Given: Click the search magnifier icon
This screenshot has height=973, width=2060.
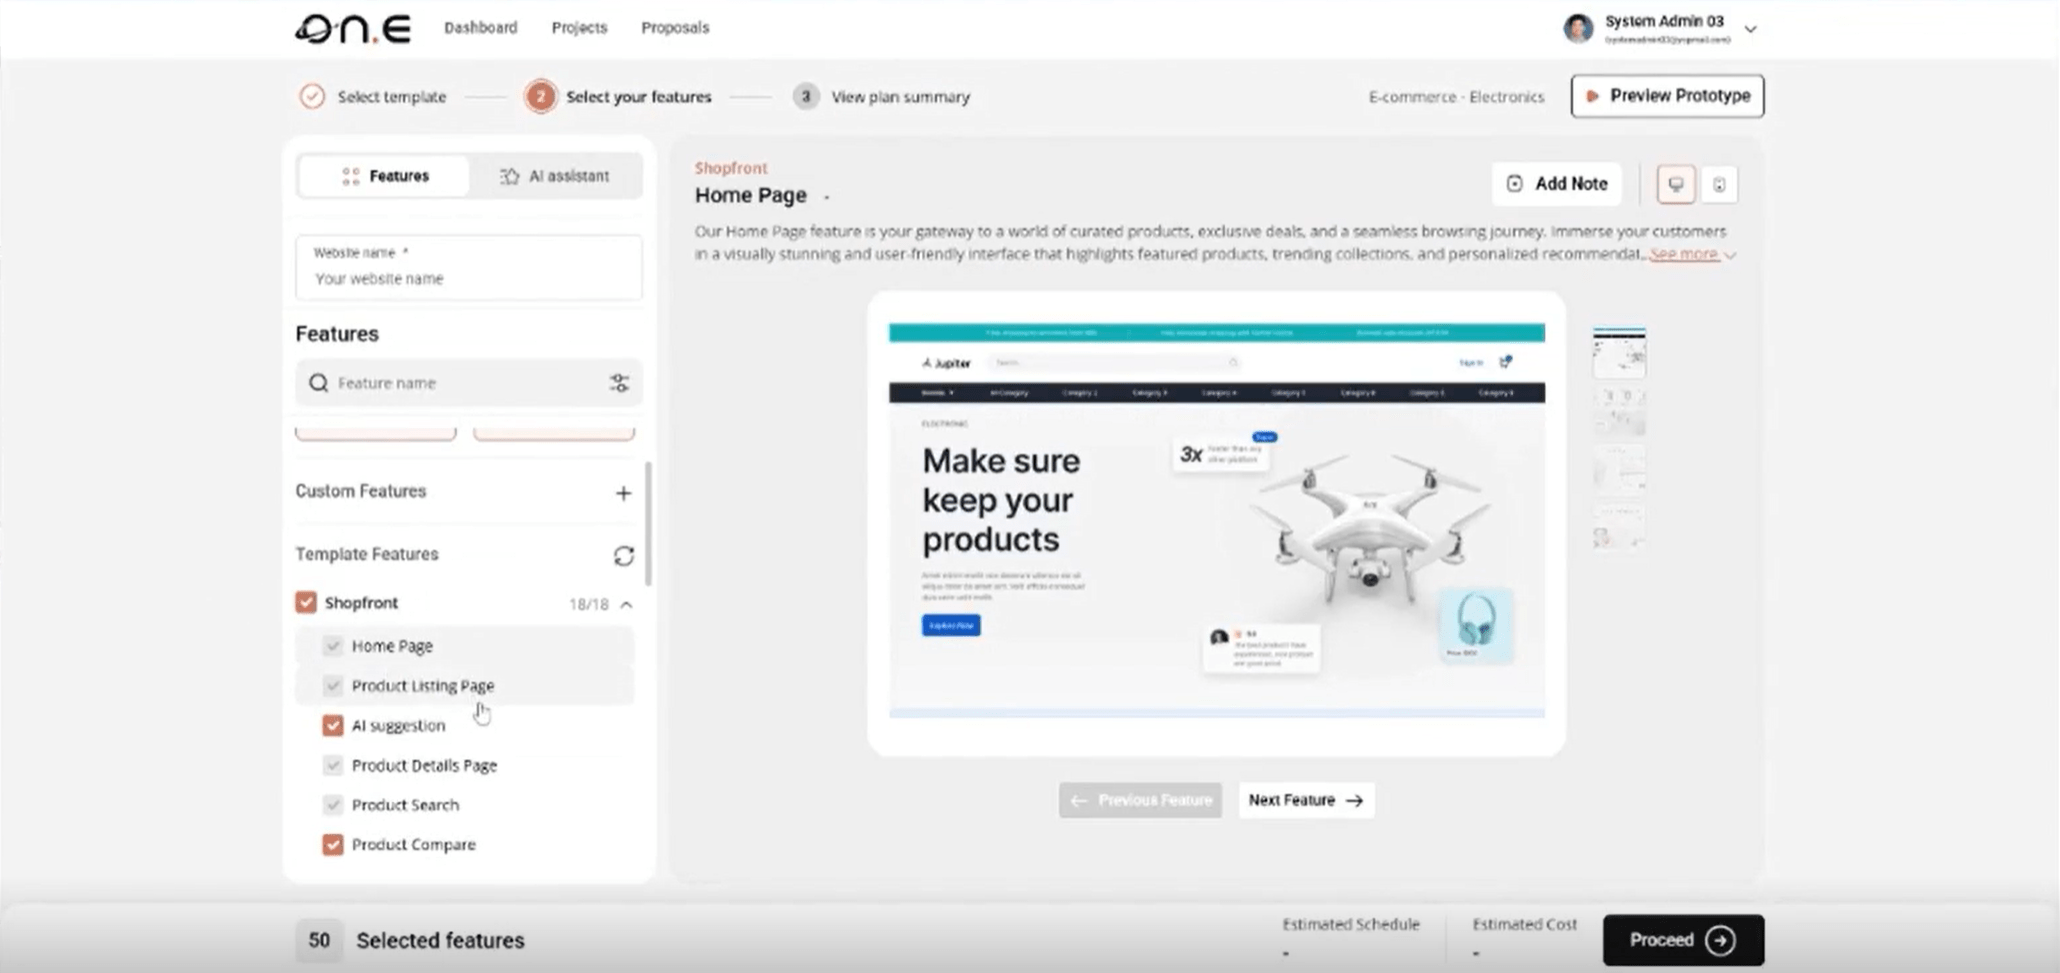Looking at the screenshot, I should tap(318, 383).
